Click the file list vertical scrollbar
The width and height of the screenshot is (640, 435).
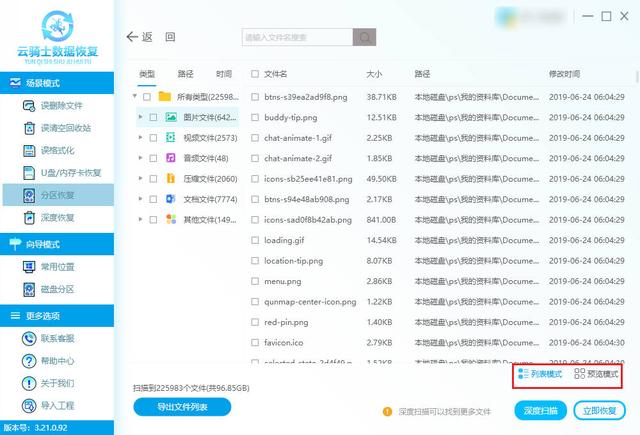638,76
